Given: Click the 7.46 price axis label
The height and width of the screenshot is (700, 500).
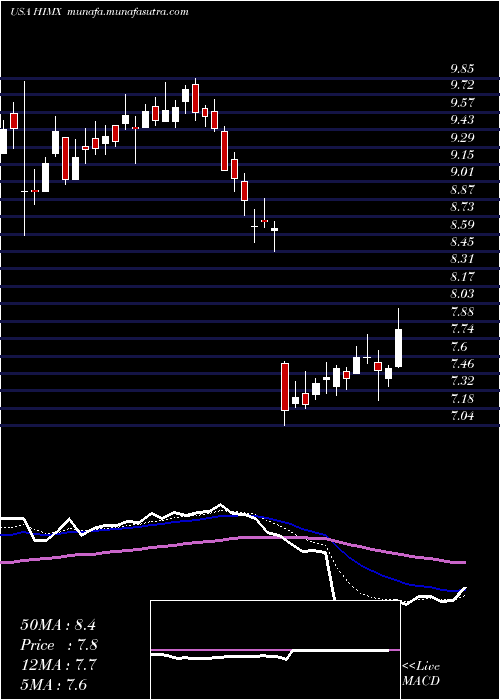Looking at the screenshot, I should [x=462, y=363].
